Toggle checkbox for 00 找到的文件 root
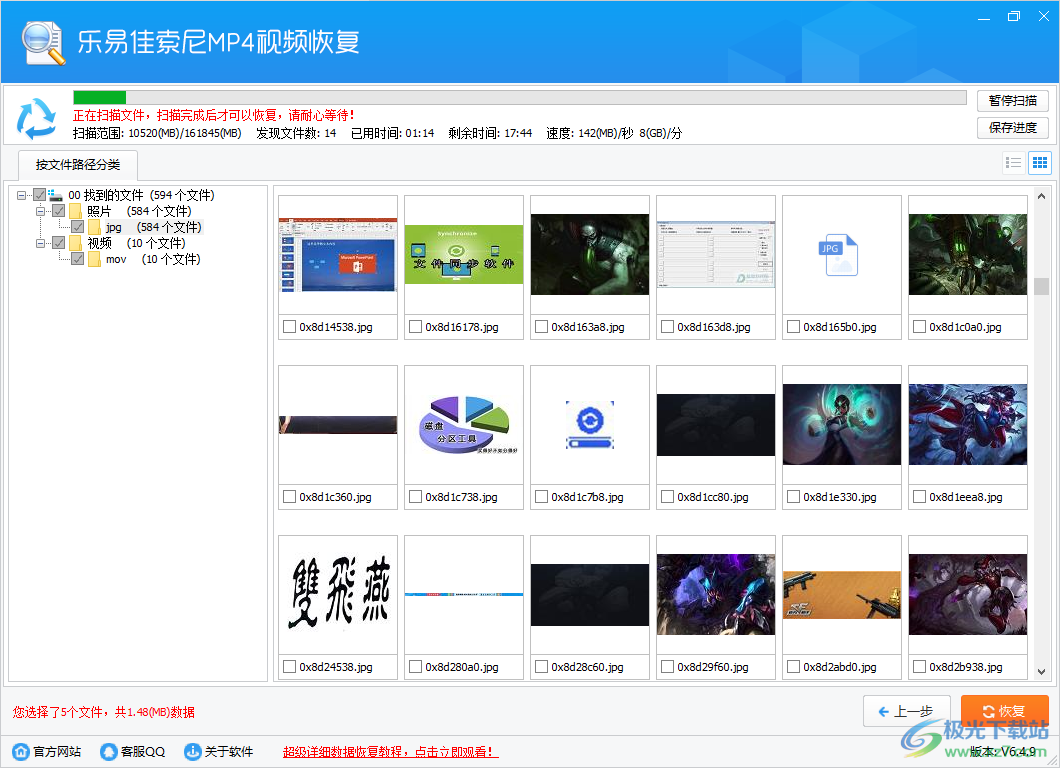 coord(39,195)
